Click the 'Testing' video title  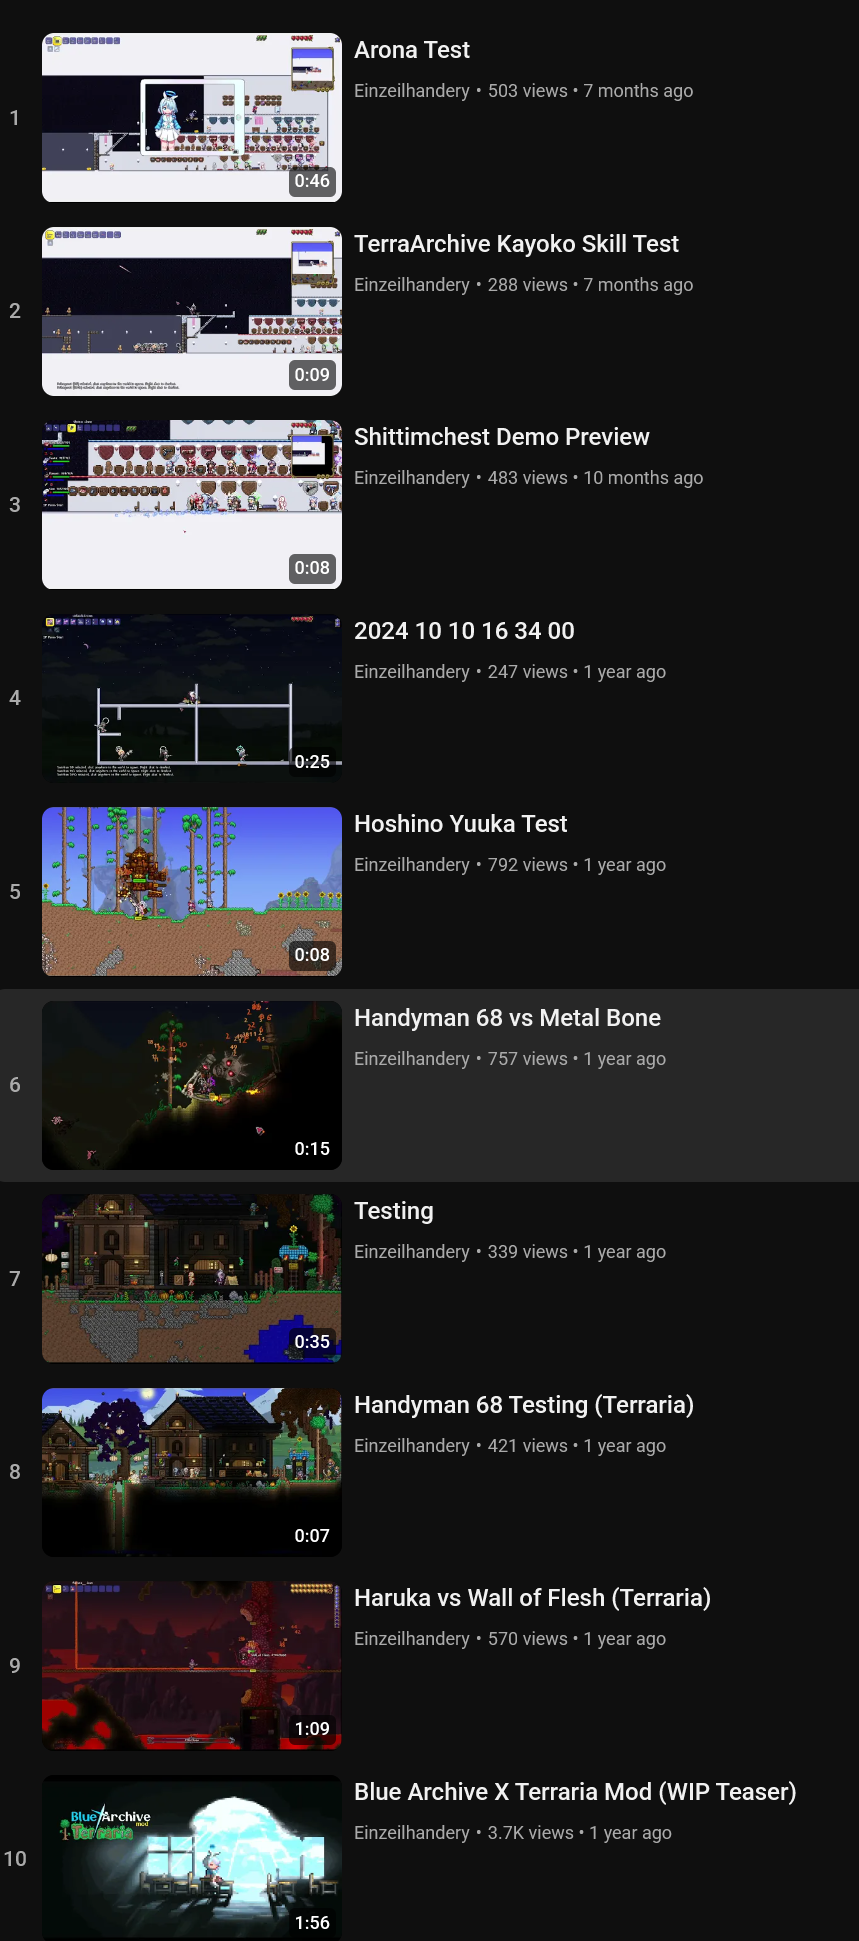click(394, 1211)
